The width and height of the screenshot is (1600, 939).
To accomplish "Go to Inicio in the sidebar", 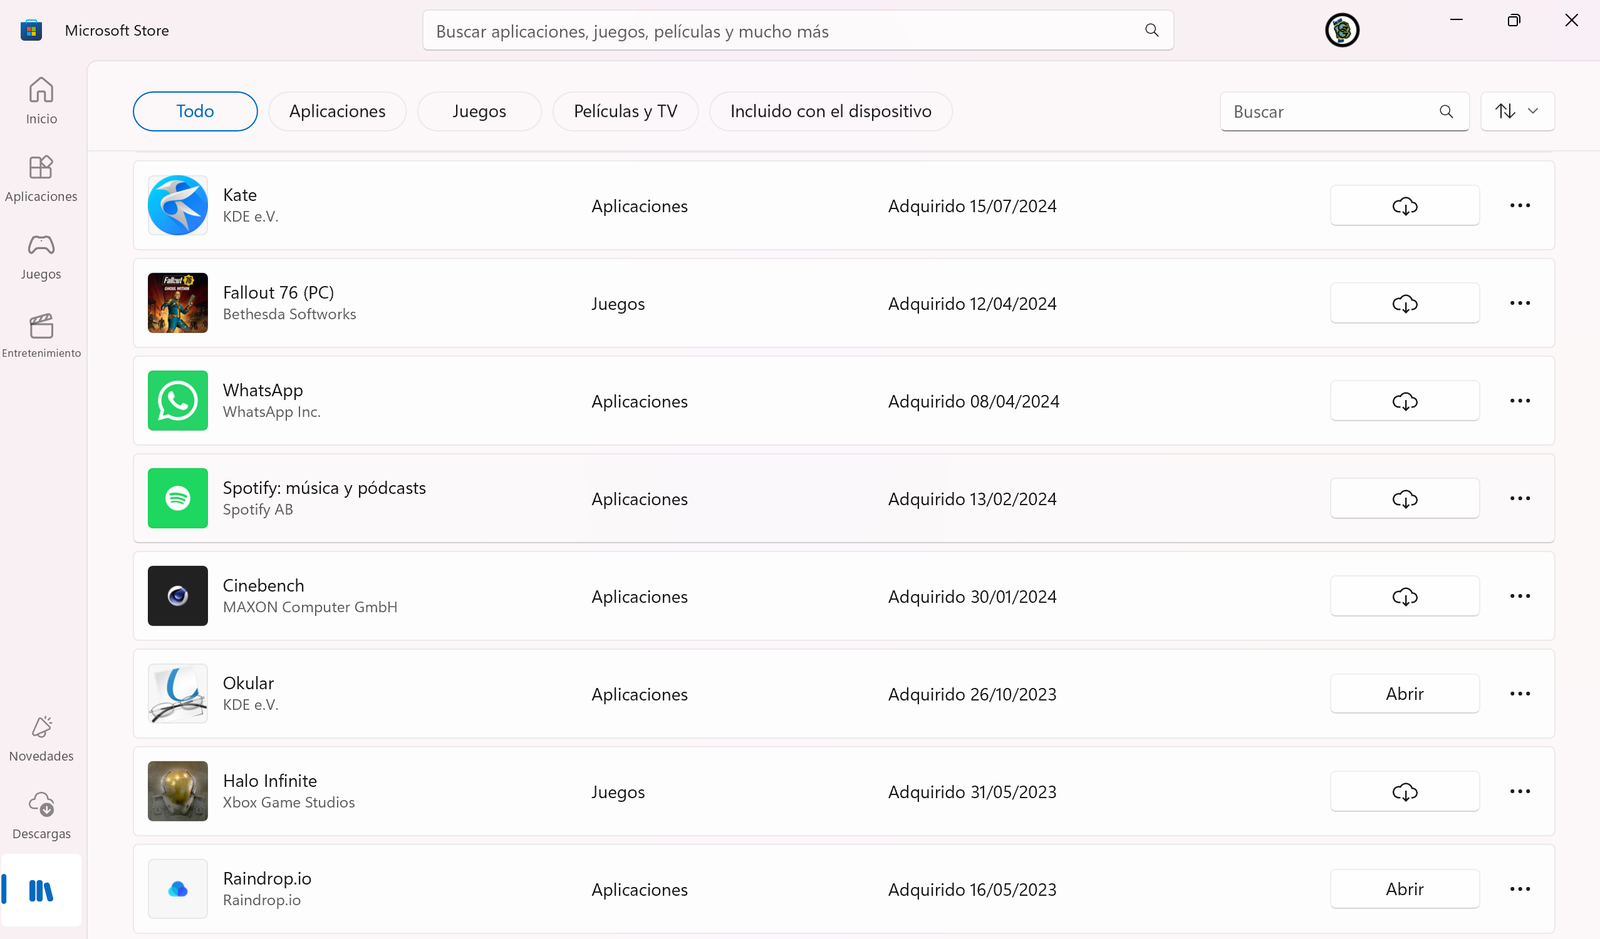I will click(41, 101).
